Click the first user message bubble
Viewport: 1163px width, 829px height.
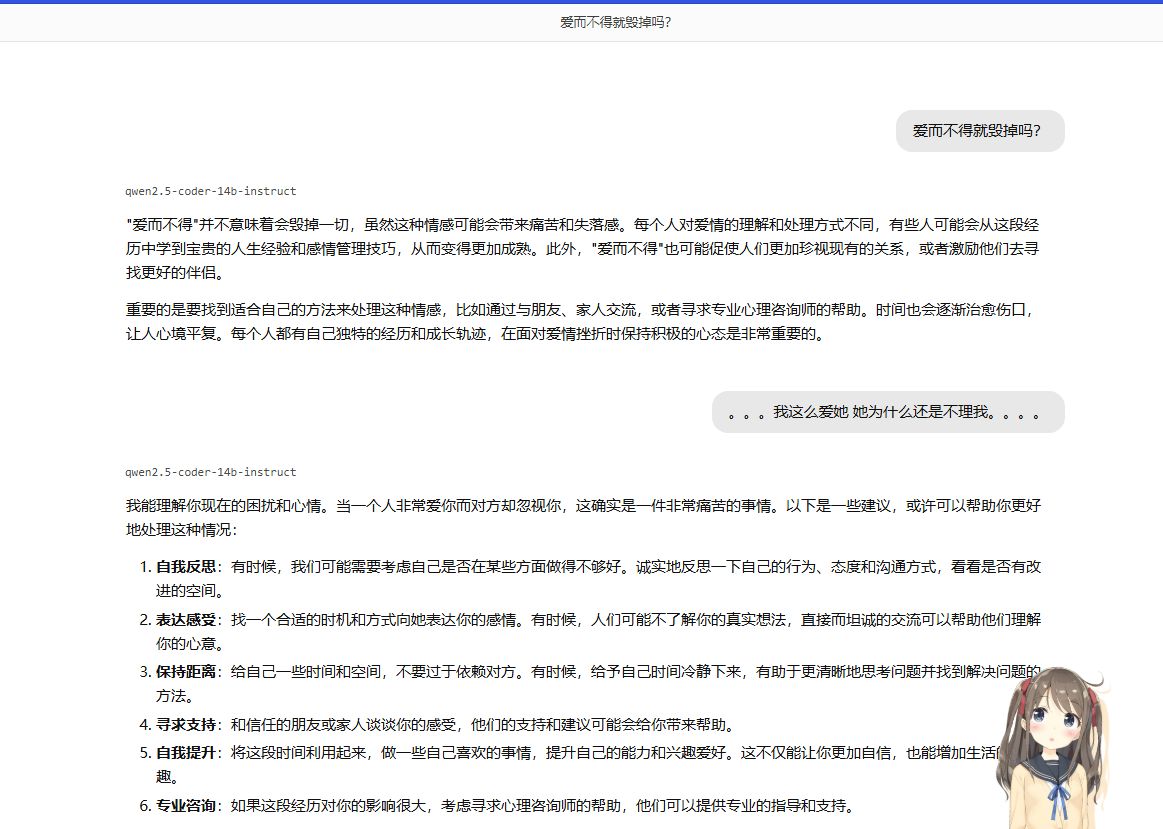click(x=979, y=131)
